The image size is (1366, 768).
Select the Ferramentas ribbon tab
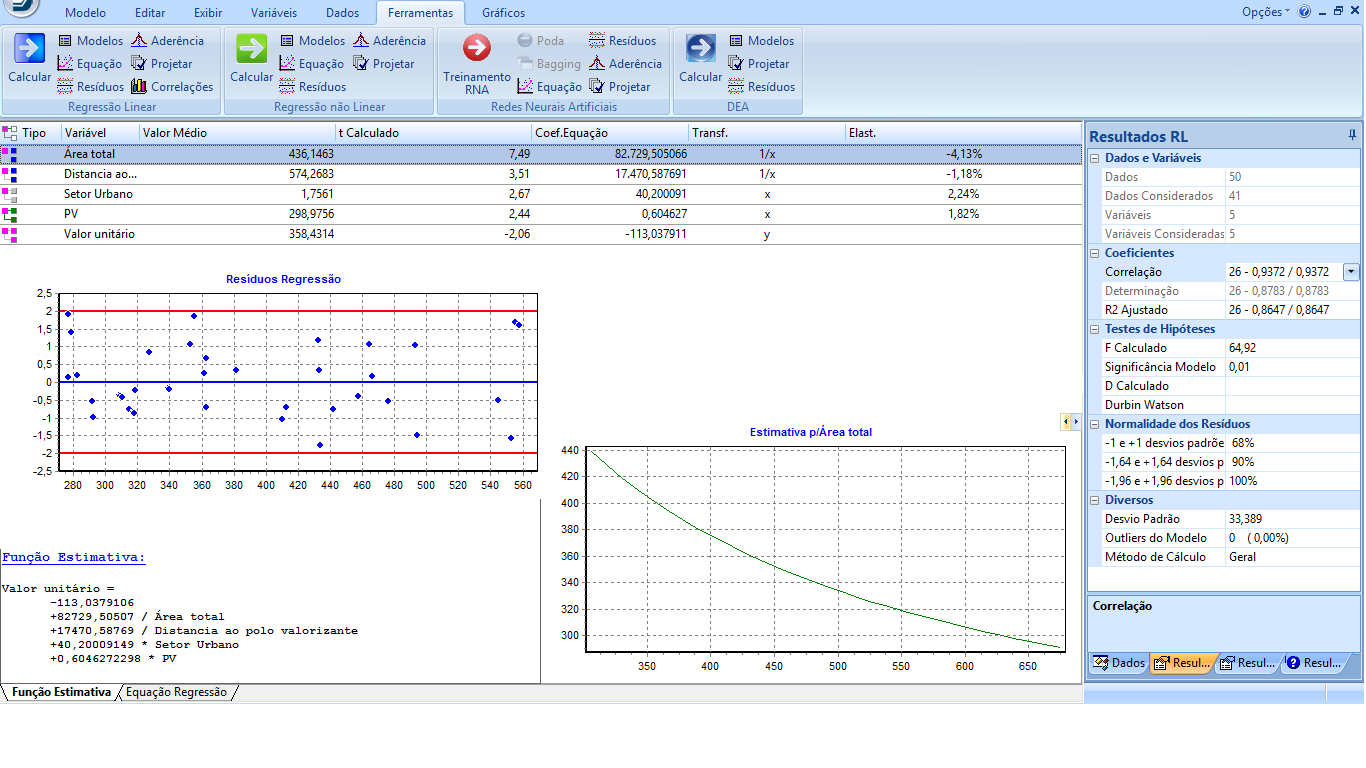[420, 13]
